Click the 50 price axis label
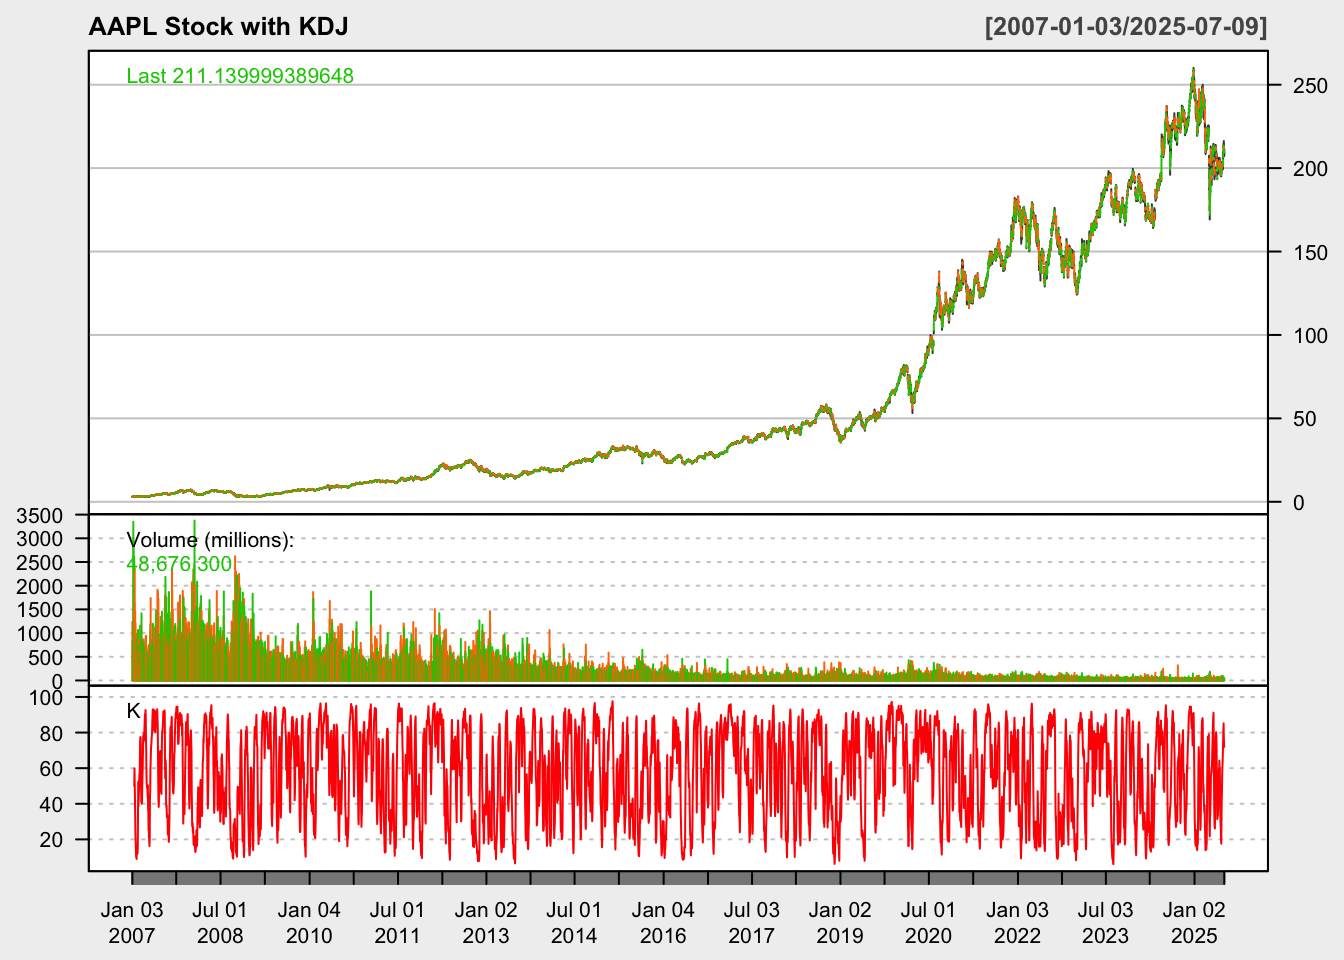 [1304, 419]
